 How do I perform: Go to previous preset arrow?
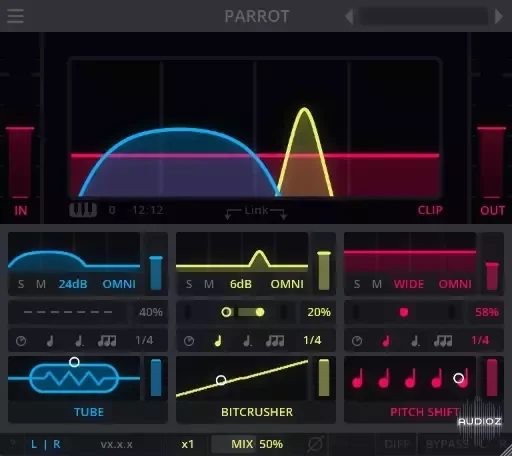[x=349, y=16]
